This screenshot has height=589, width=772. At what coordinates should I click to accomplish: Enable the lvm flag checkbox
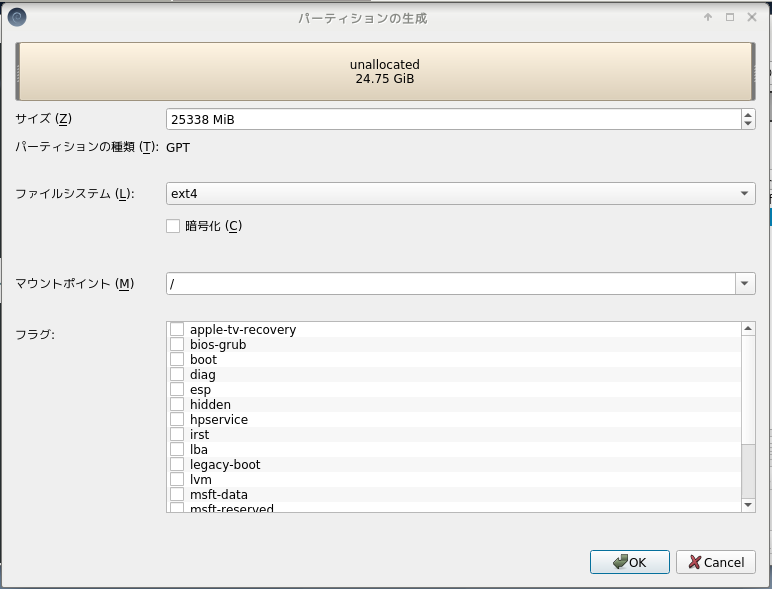(x=177, y=480)
